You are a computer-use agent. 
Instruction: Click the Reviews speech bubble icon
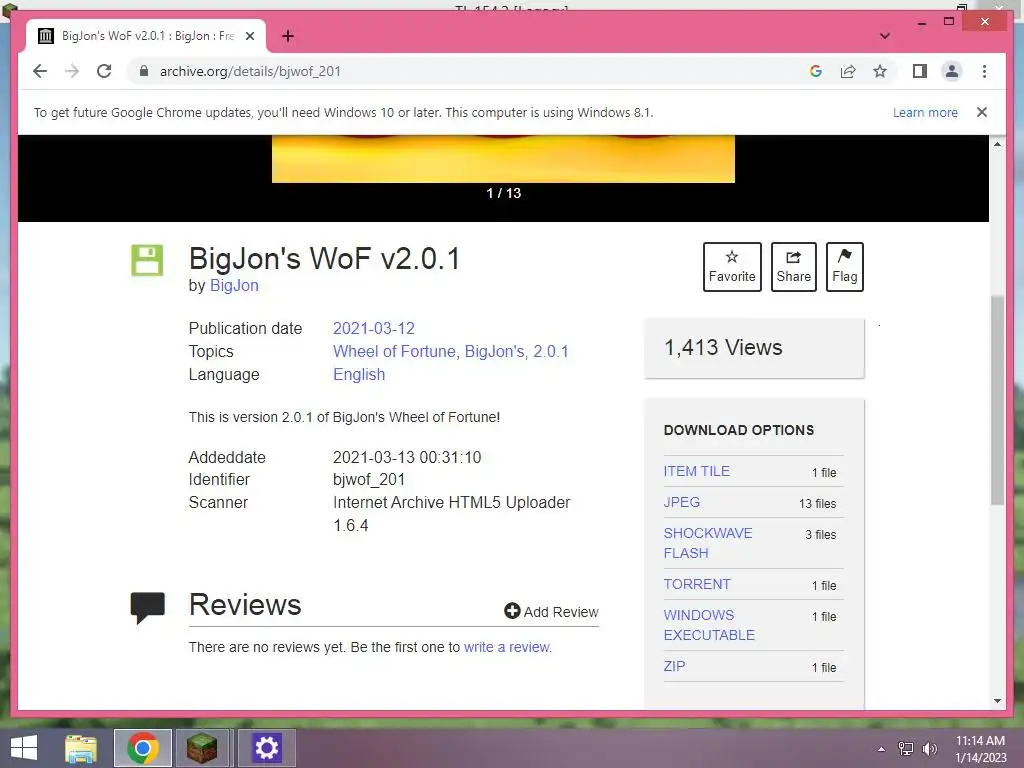(x=148, y=608)
